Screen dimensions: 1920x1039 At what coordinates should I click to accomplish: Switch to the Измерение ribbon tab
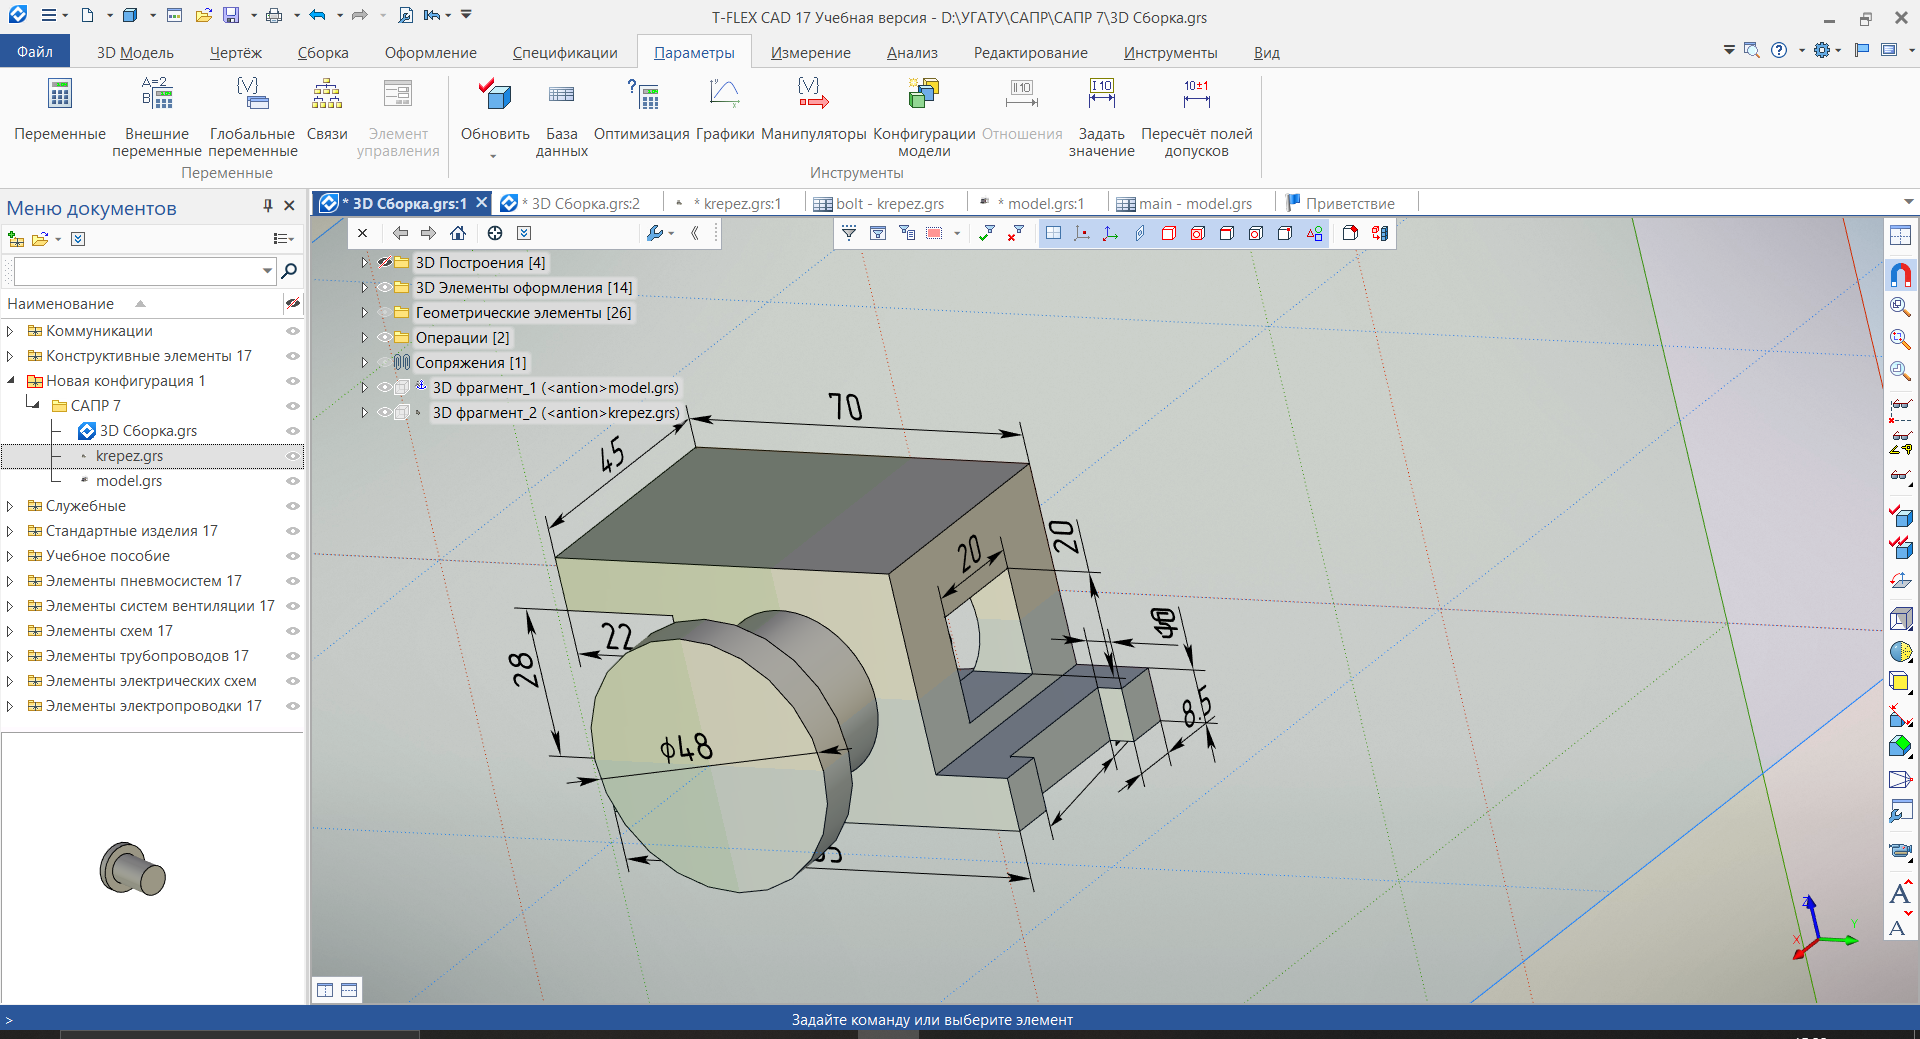click(811, 53)
